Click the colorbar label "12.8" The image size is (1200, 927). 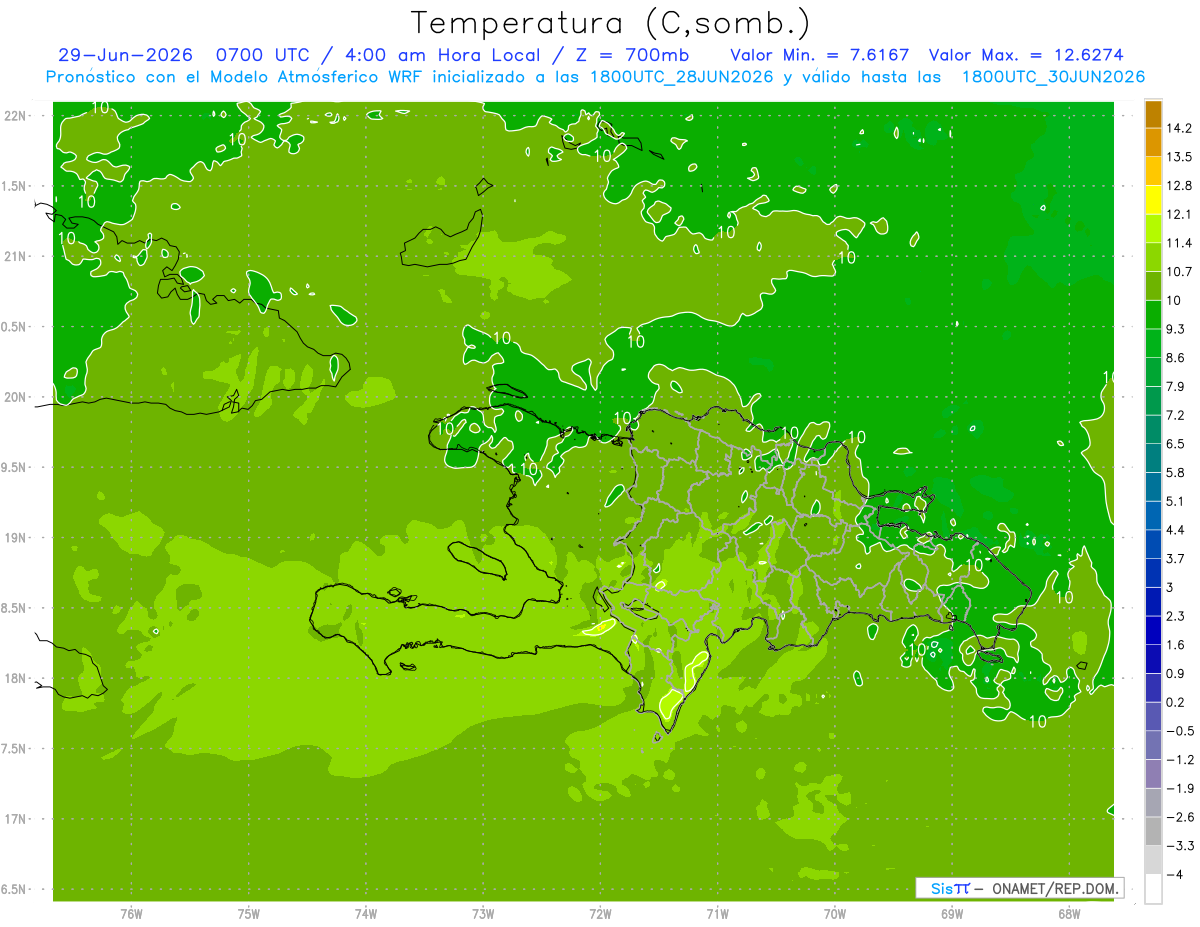pos(1179,186)
